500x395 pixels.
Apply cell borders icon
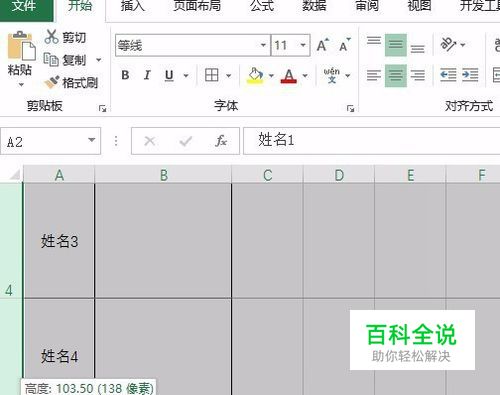(x=212, y=75)
